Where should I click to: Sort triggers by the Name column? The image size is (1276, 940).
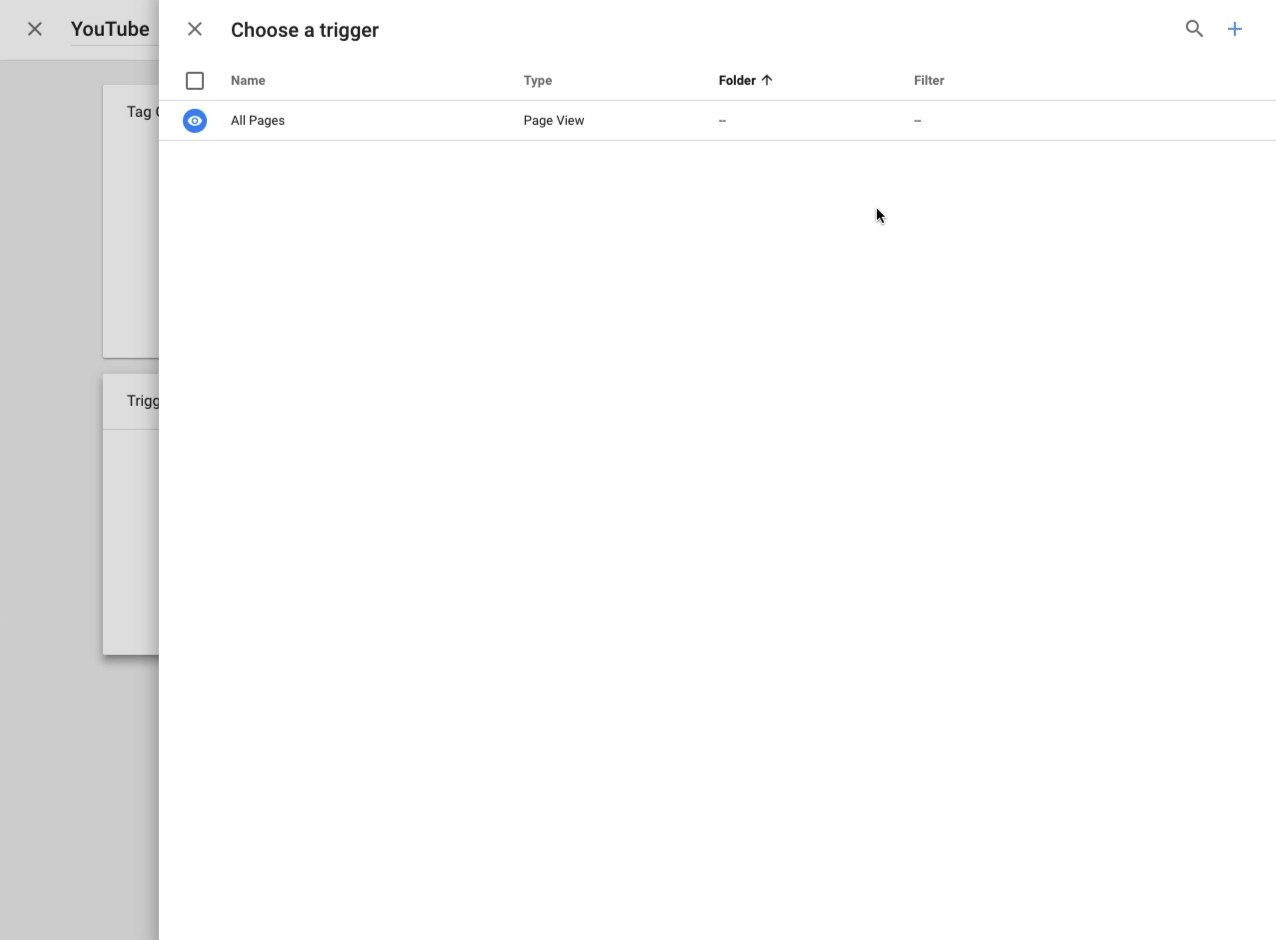click(x=248, y=80)
